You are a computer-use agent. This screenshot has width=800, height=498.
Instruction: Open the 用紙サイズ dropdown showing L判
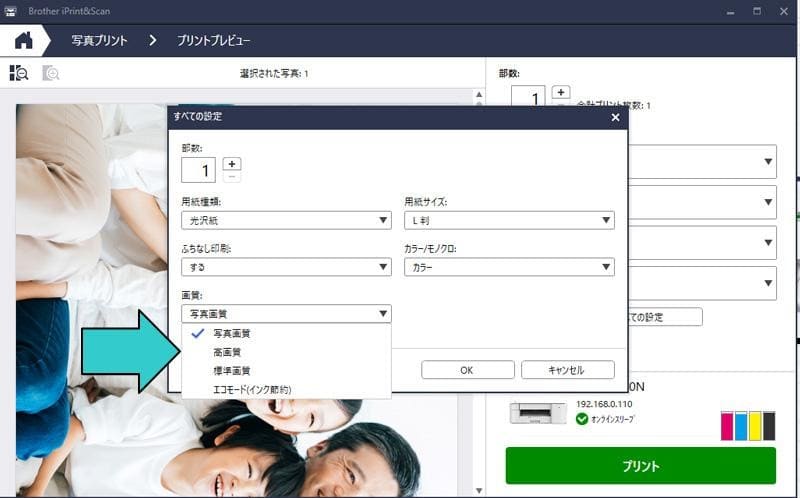(509, 220)
